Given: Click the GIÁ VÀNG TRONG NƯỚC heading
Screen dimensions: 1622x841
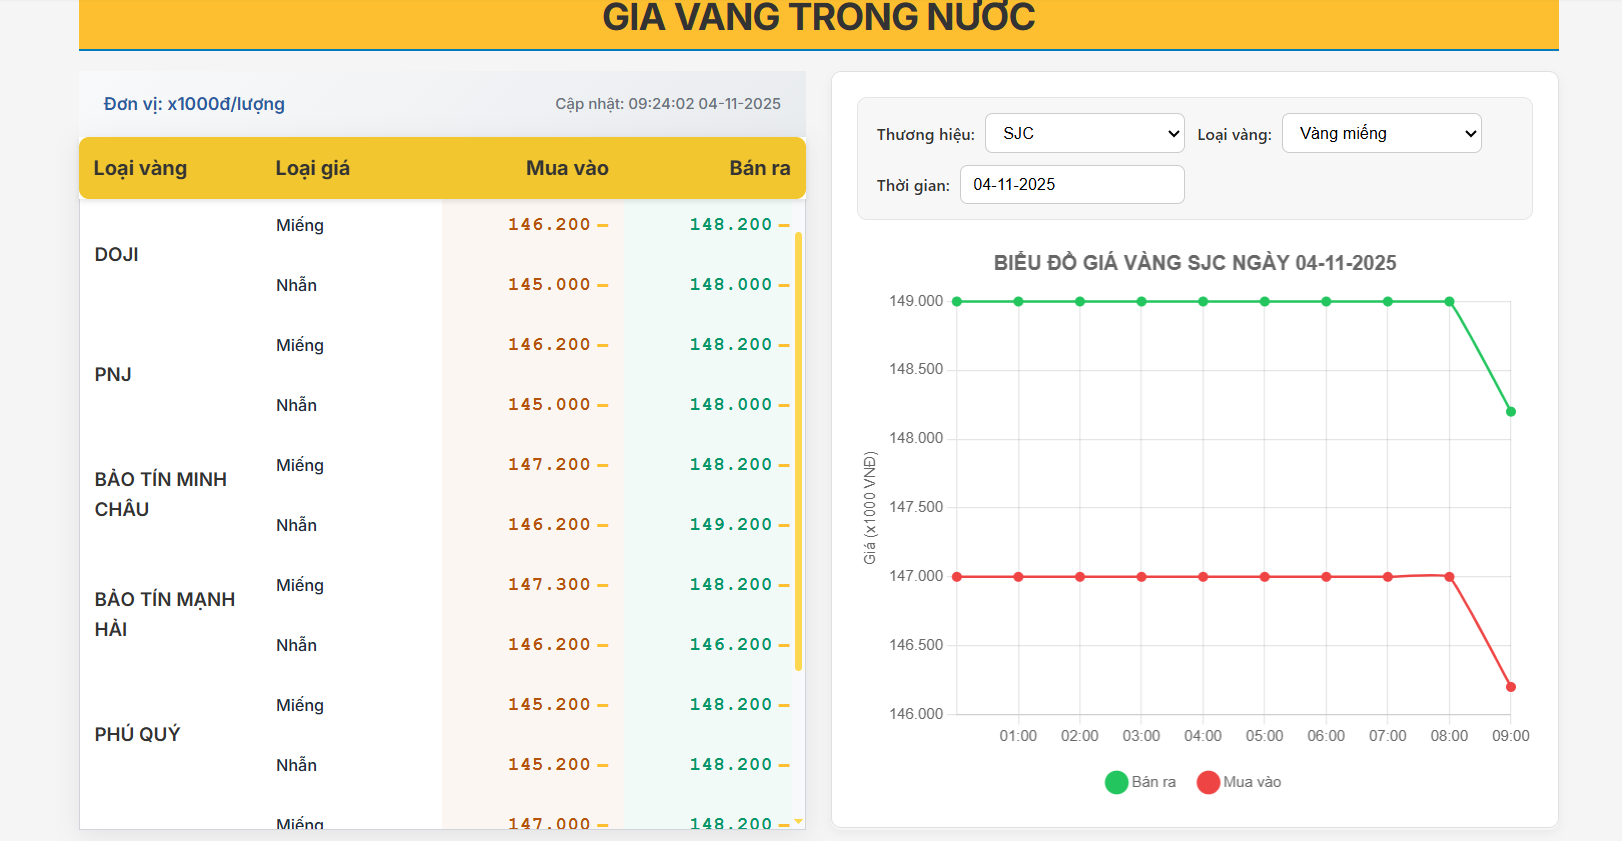Looking at the screenshot, I should [x=818, y=17].
